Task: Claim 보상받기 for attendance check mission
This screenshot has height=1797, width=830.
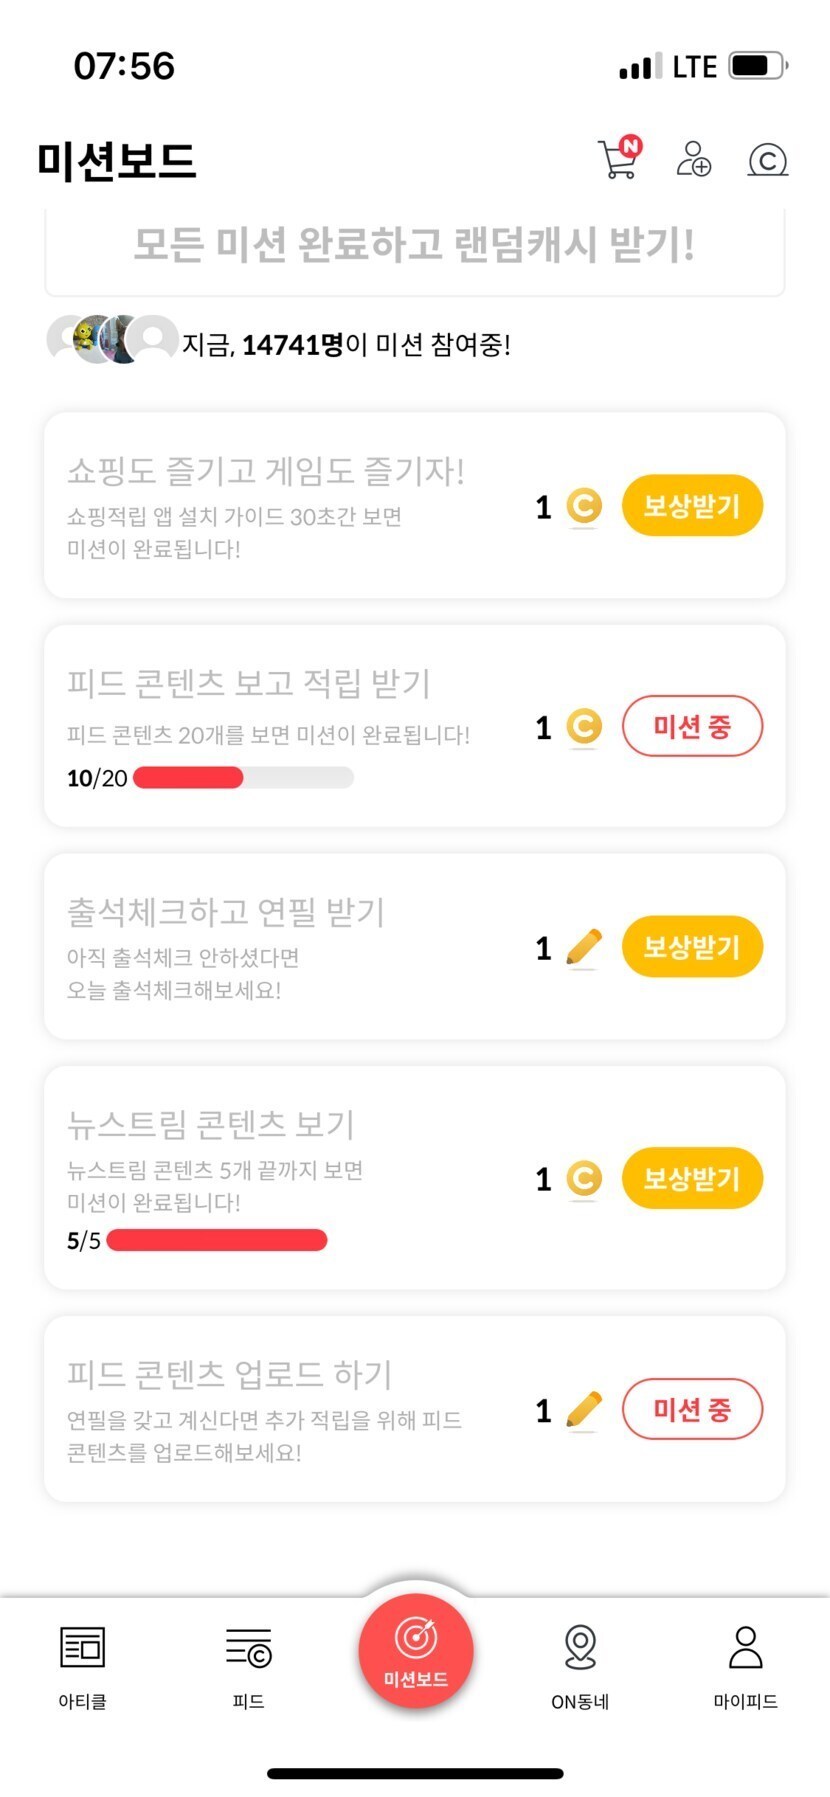Action: tap(692, 947)
